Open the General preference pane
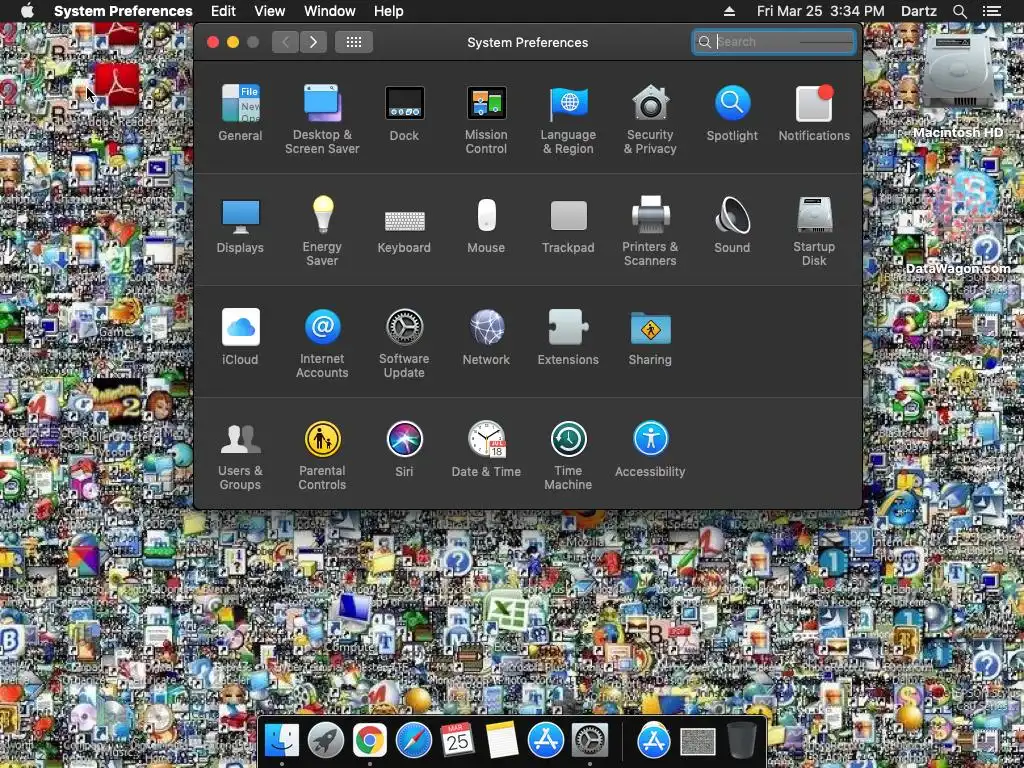 click(x=240, y=113)
